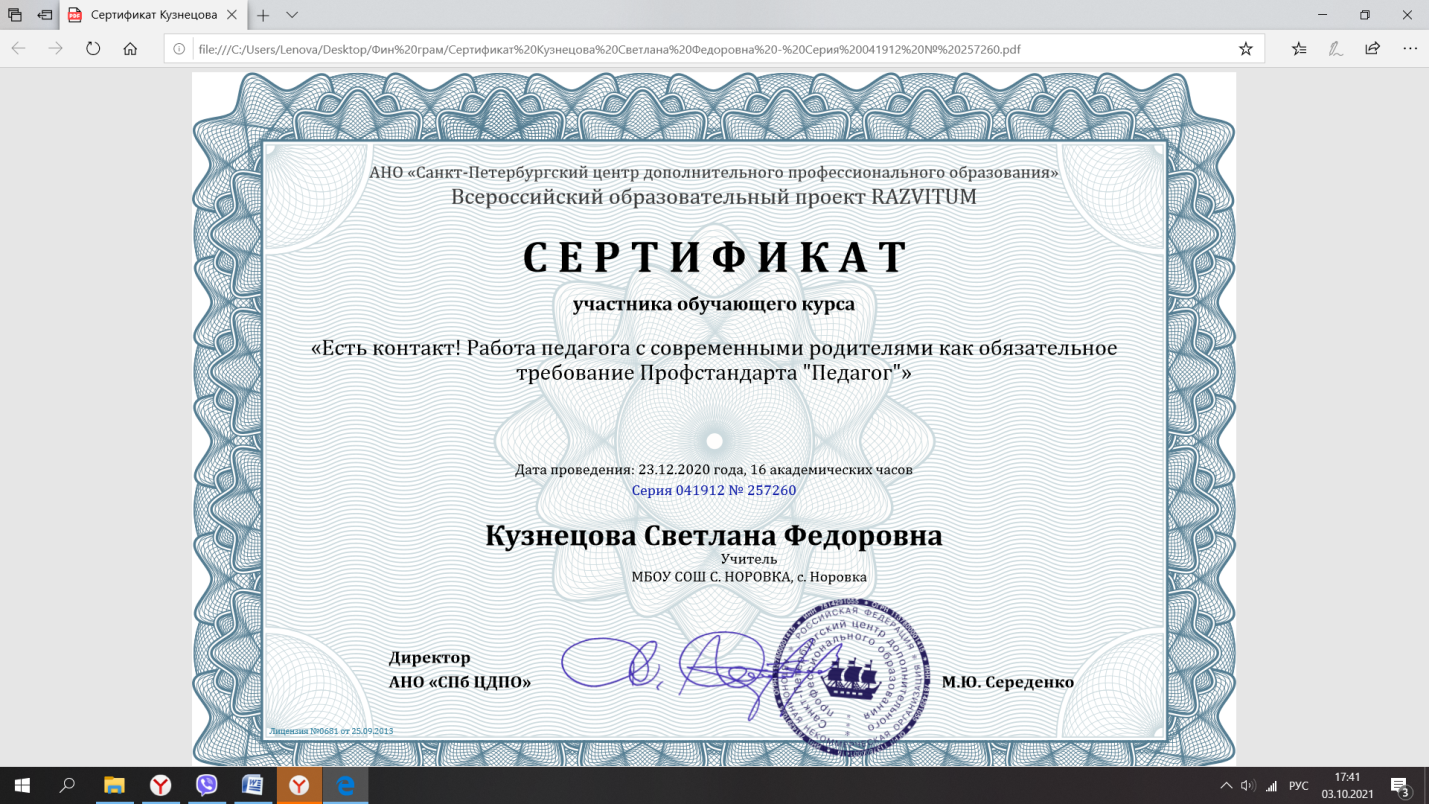Open the Windows Start menu
Screen dimensions: 1429x804
pos(22,786)
